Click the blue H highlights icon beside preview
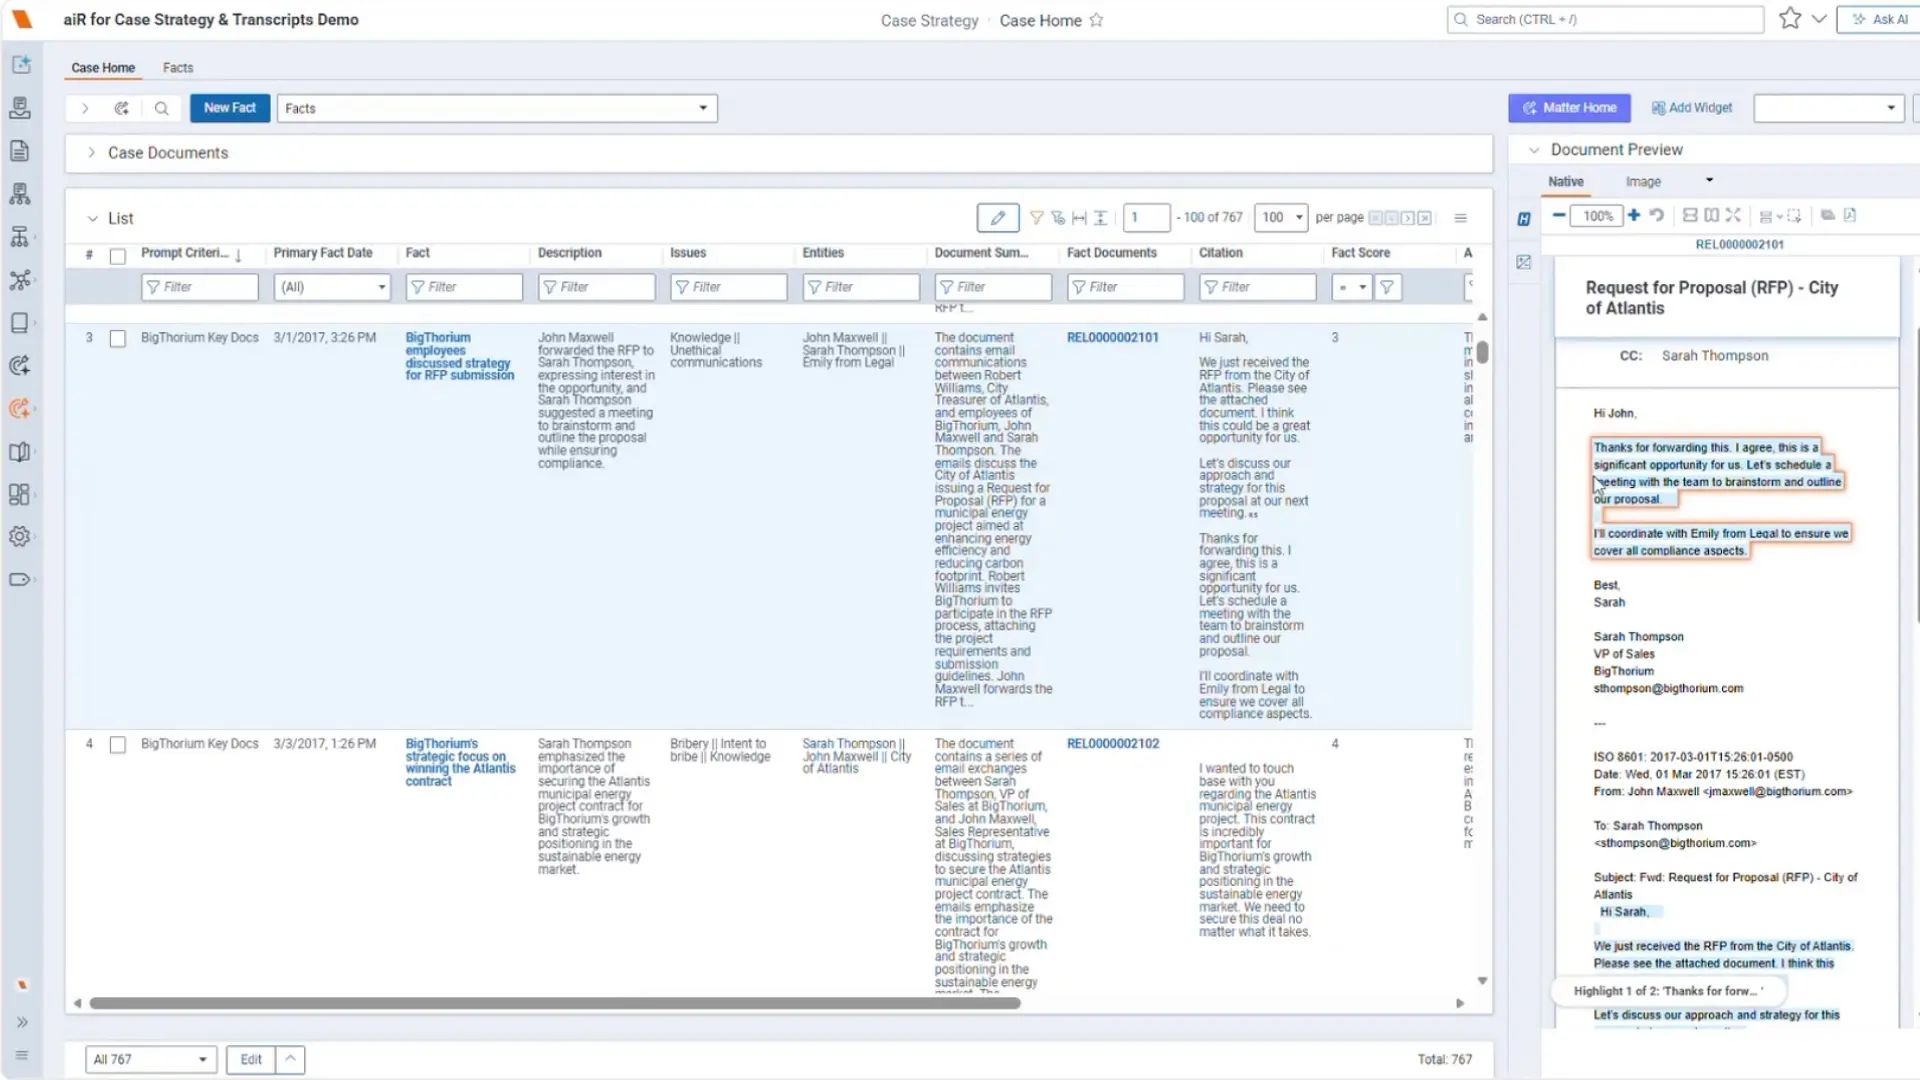The height and width of the screenshot is (1080, 1920). tap(1524, 219)
